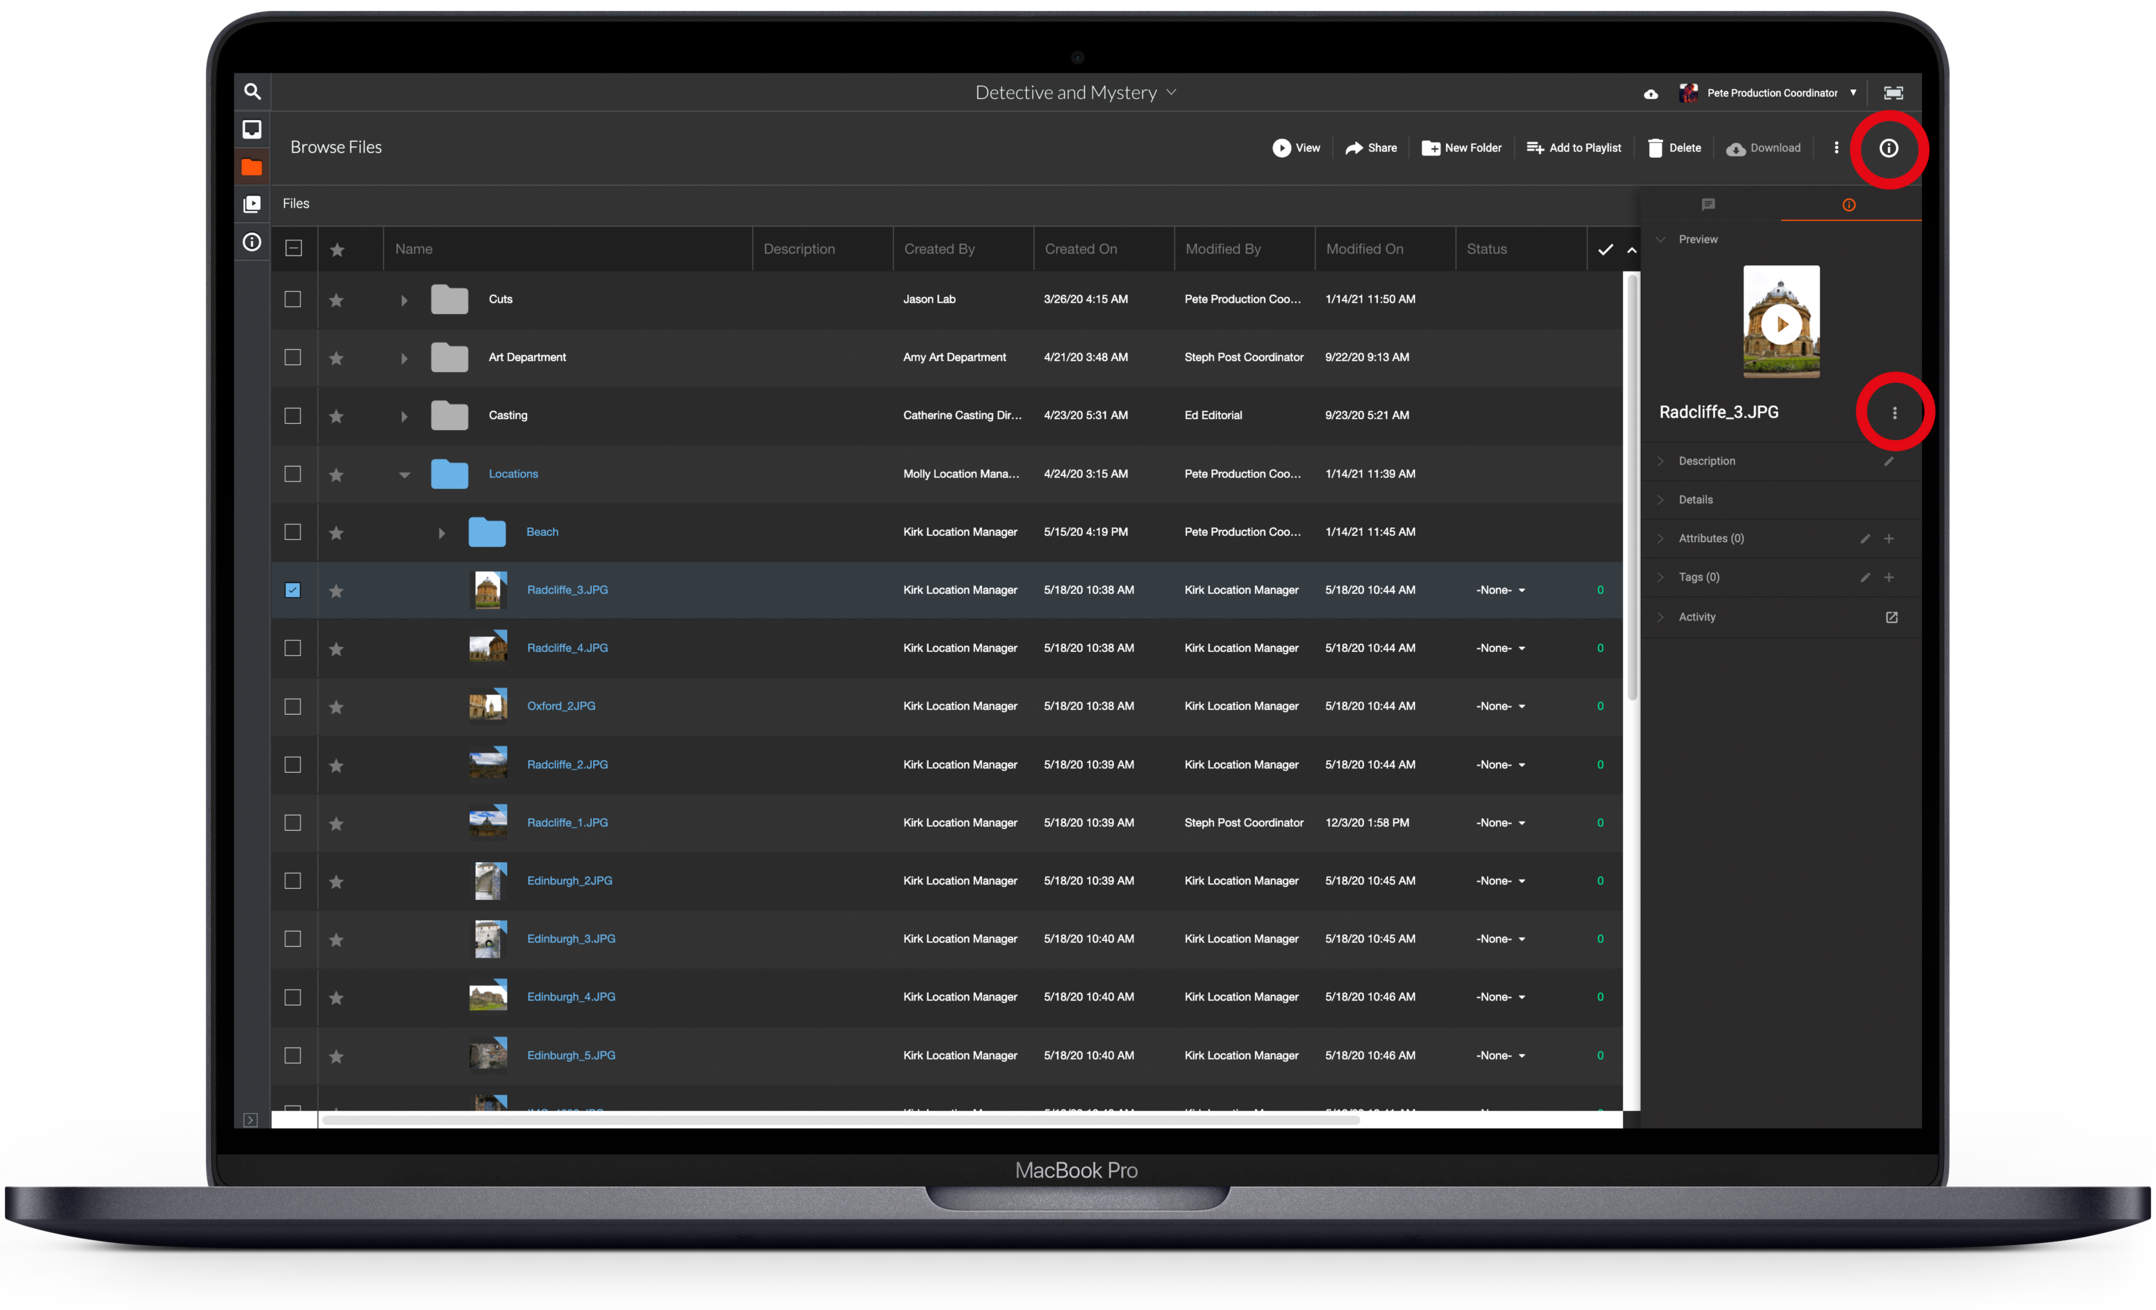2156x1310 pixels.
Task: Open the inbox icon in left sidebar
Action: point(252,129)
